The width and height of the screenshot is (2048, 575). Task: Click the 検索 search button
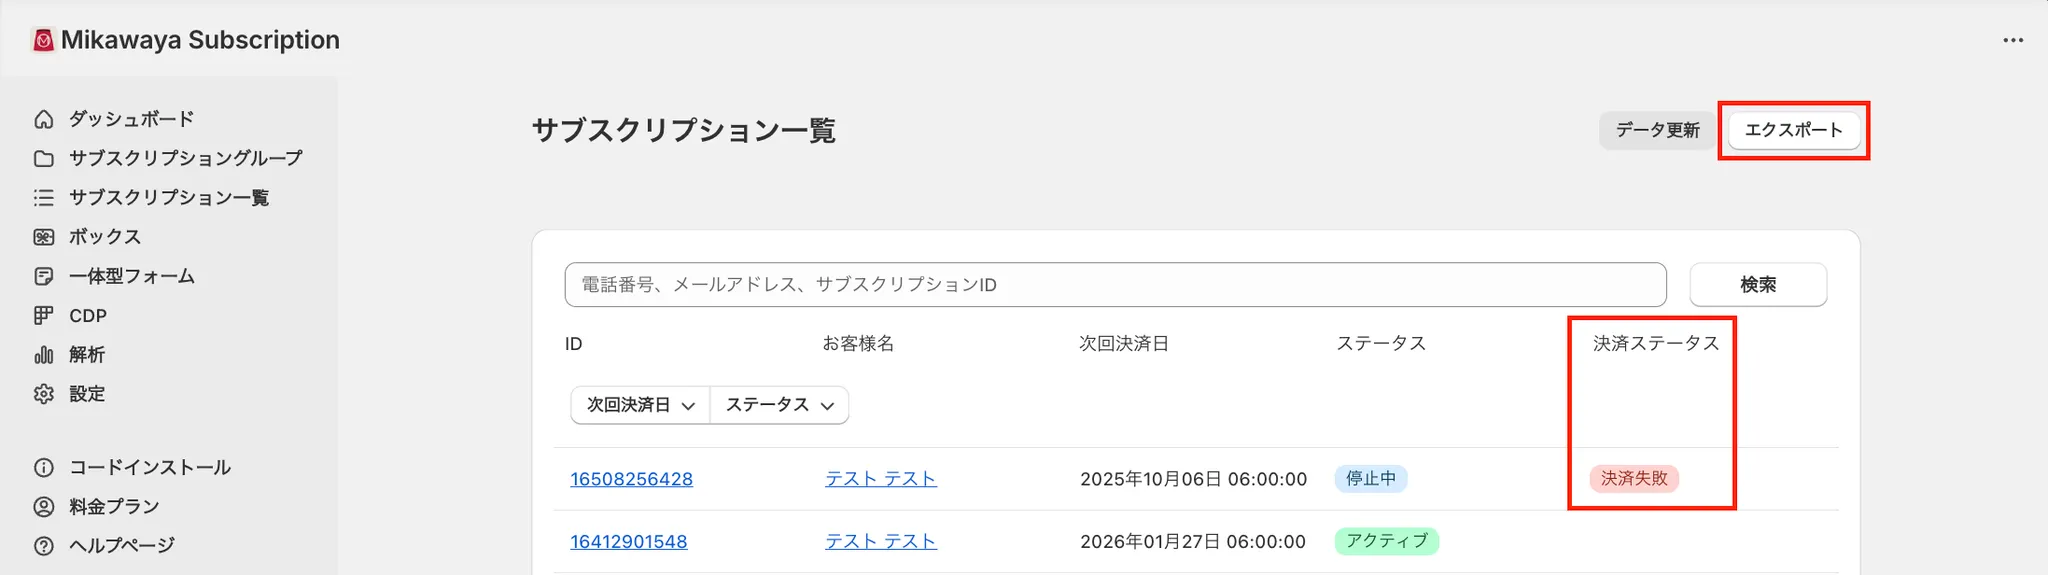click(1757, 285)
